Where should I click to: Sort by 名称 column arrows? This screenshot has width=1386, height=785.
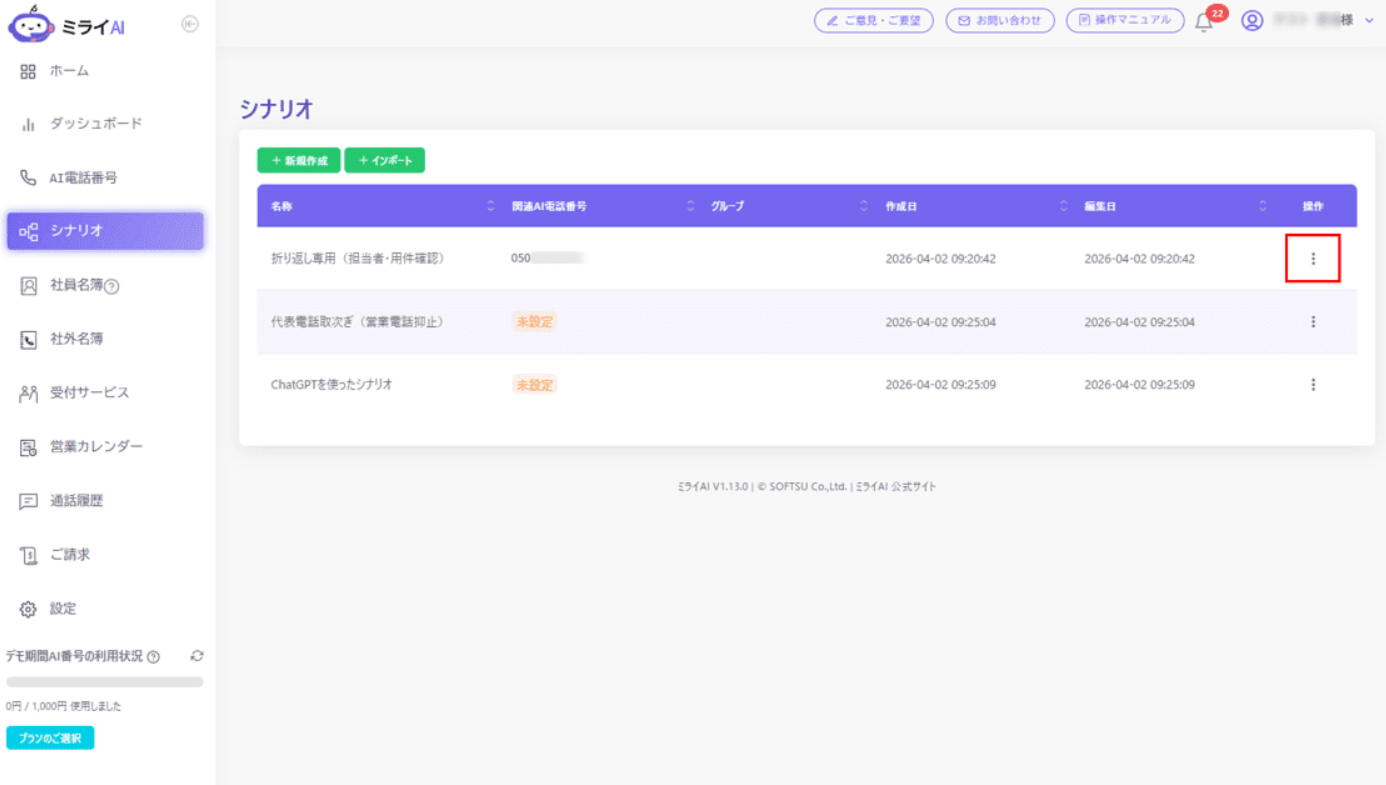pos(490,206)
